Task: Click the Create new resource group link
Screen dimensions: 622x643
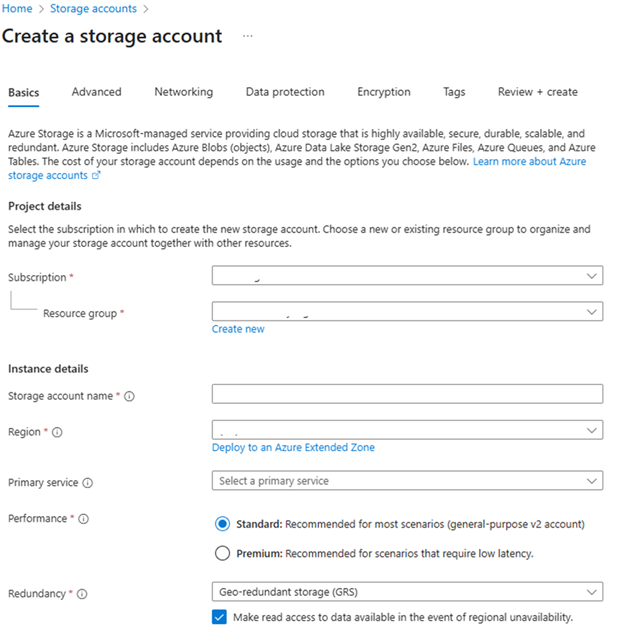Action: [x=238, y=329]
